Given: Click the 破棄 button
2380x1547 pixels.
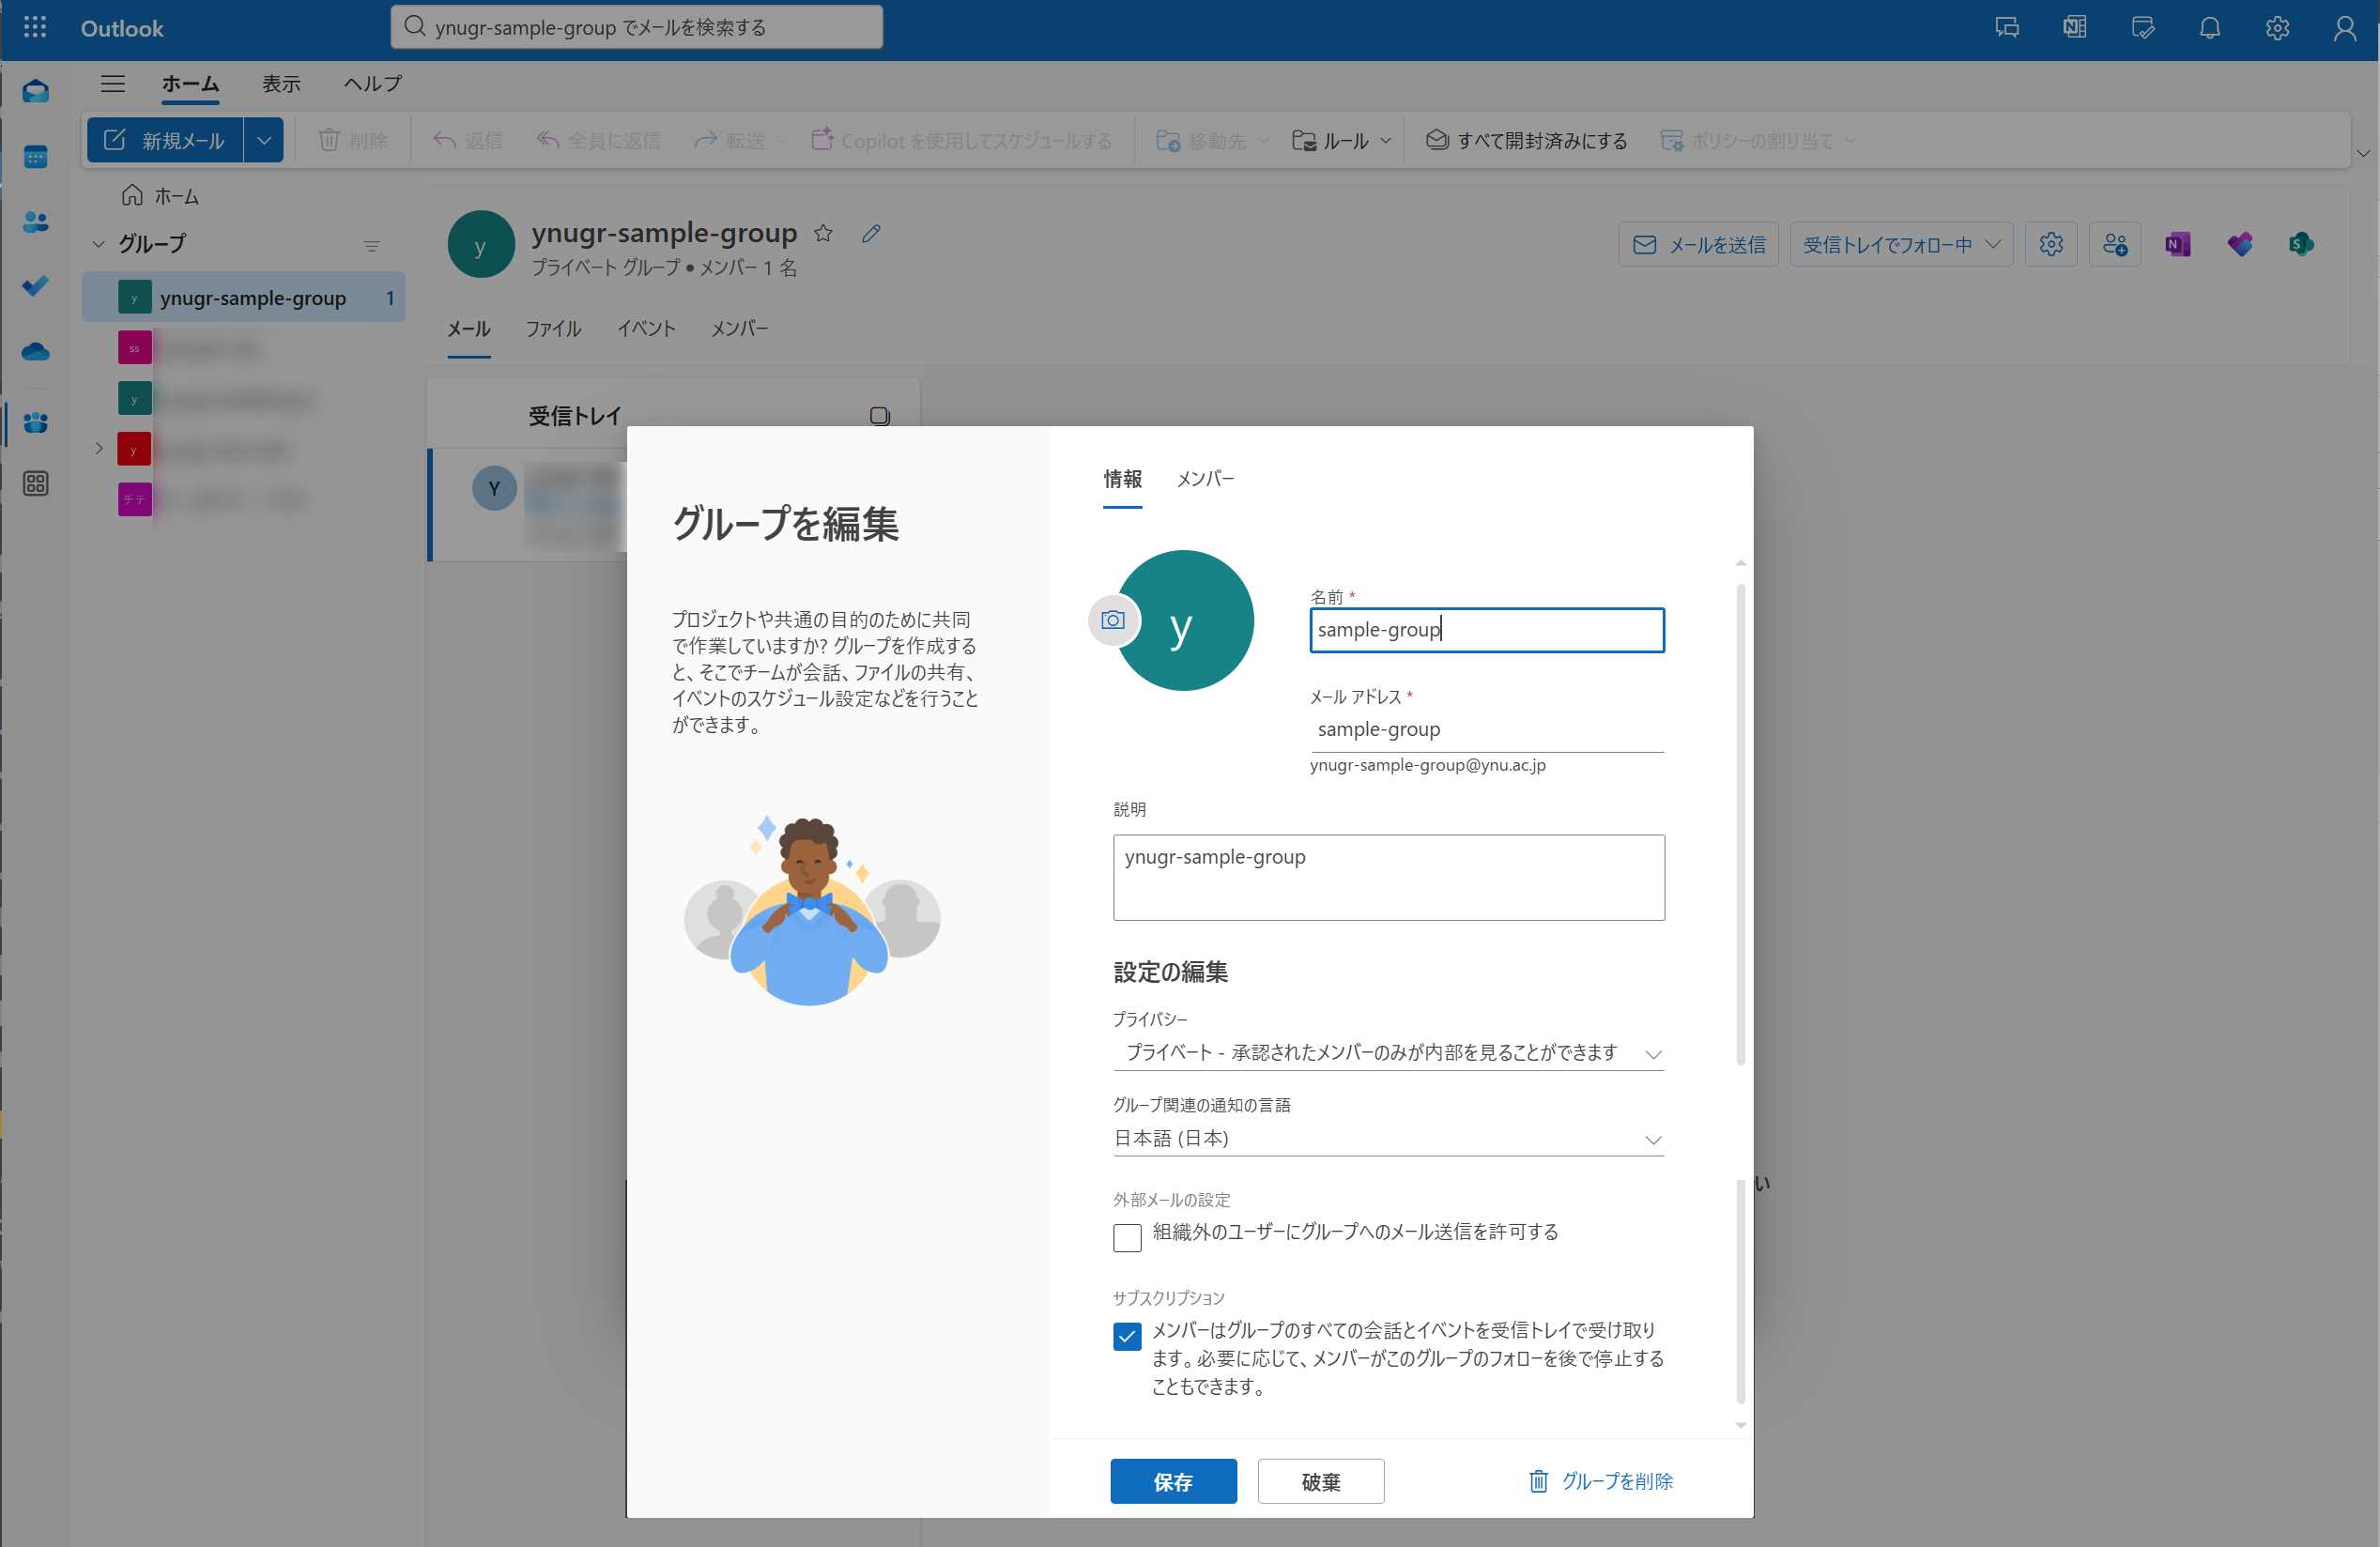Looking at the screenshot, I should tap(1320, 1481).
